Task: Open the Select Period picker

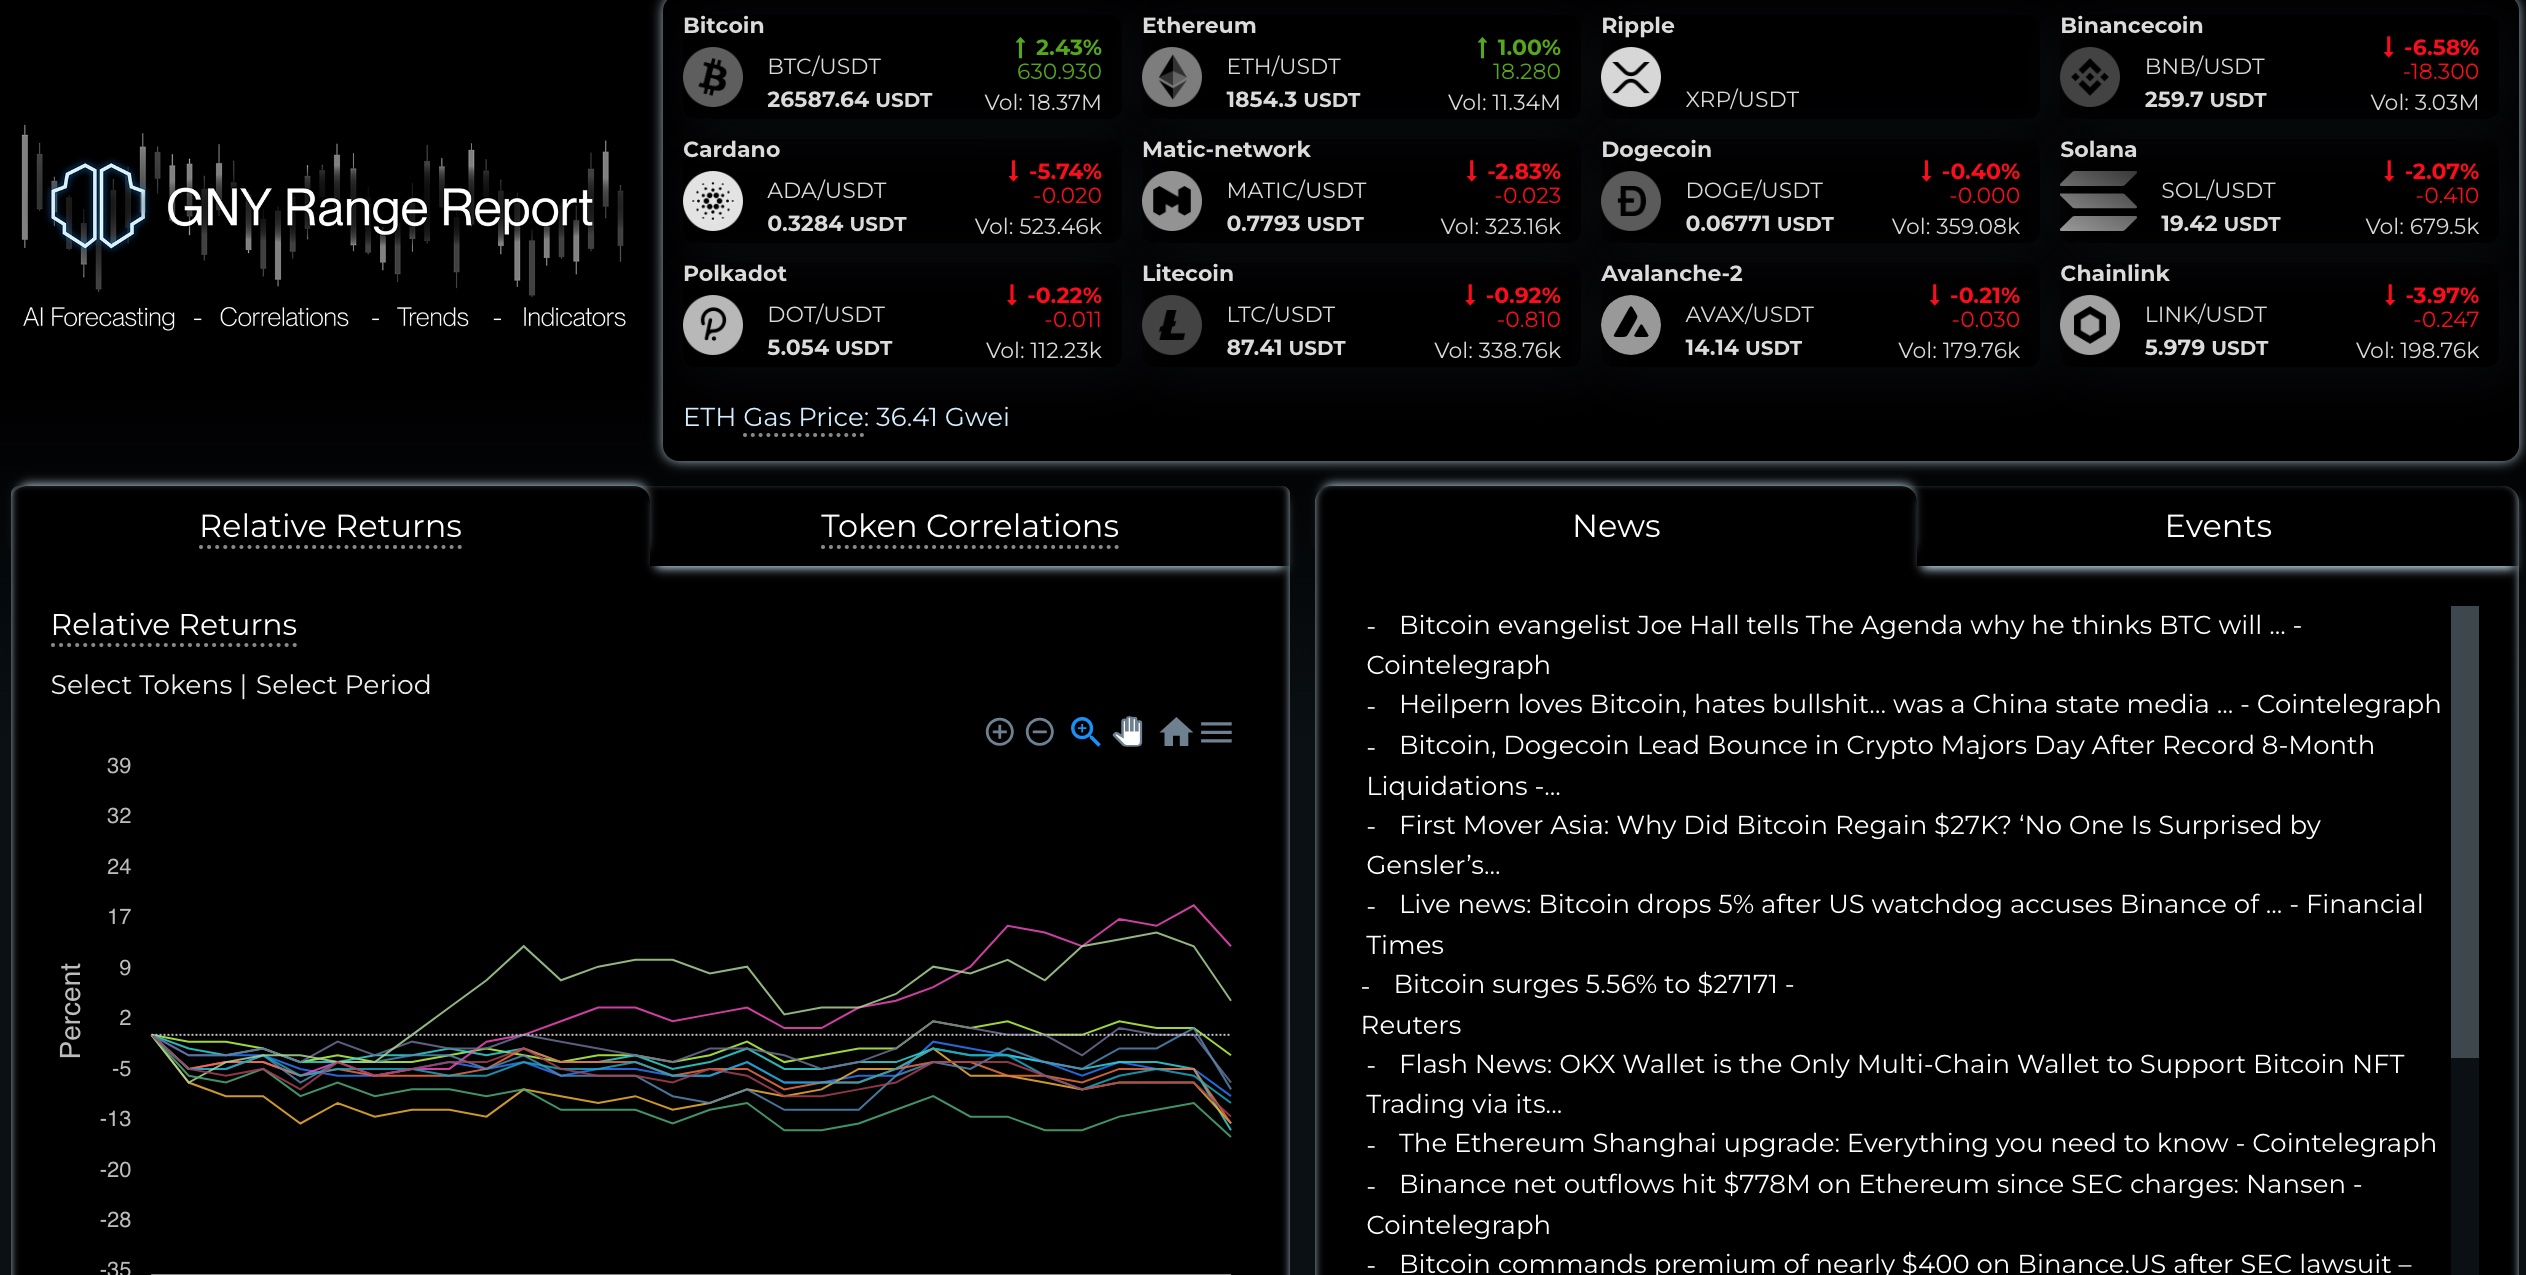Action: coord(343,685)
